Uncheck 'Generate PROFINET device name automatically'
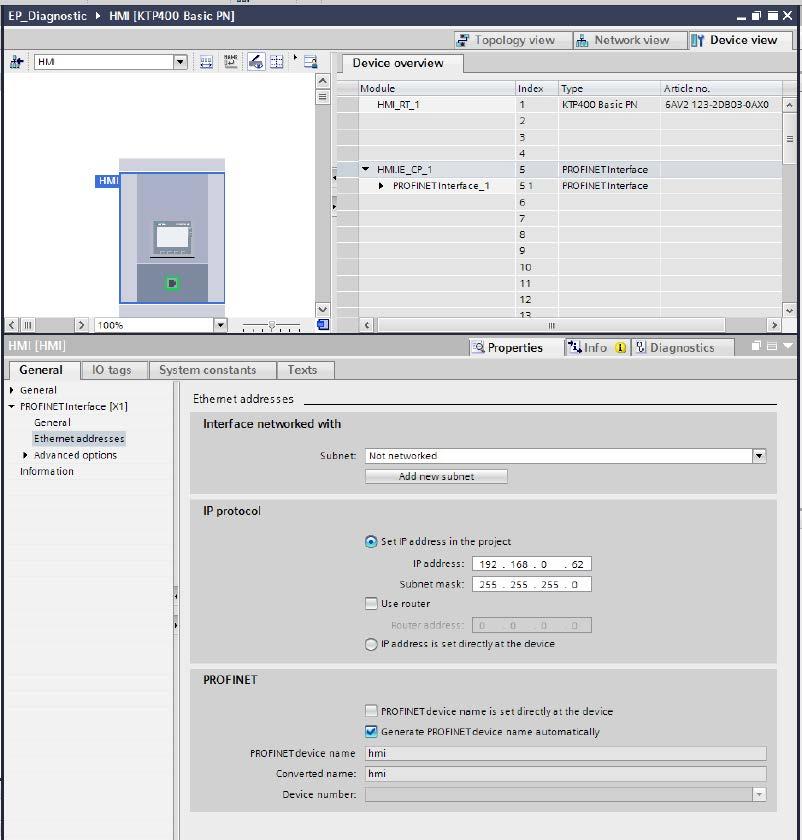This screenshot has width=802, height=840. (371, 732)
